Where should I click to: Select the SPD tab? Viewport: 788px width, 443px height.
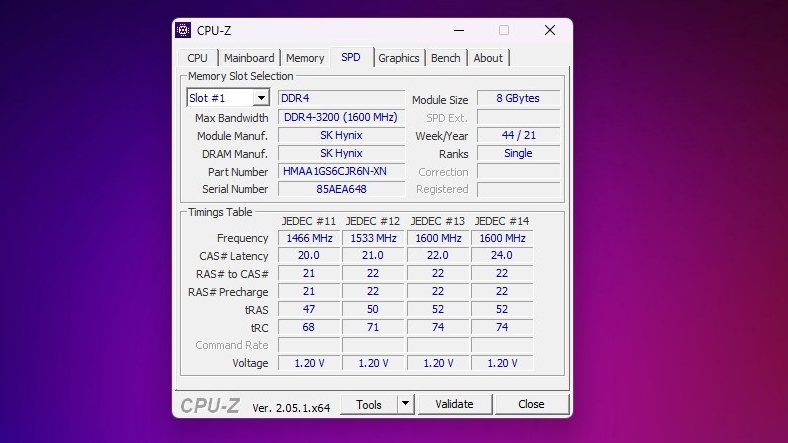[x=351, y=58]
